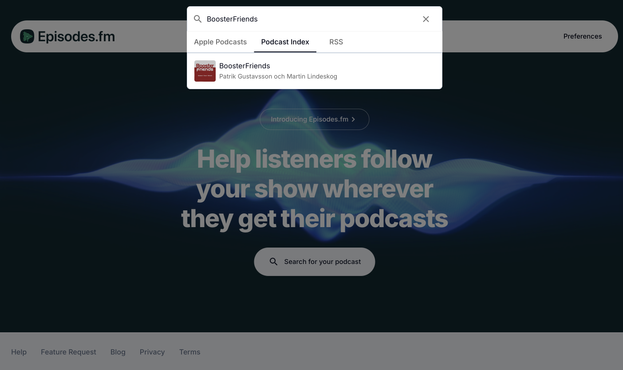The height and width of the screenshot is (370, 623).
Task: Open the Blog footer link
Action: [118, 352]
